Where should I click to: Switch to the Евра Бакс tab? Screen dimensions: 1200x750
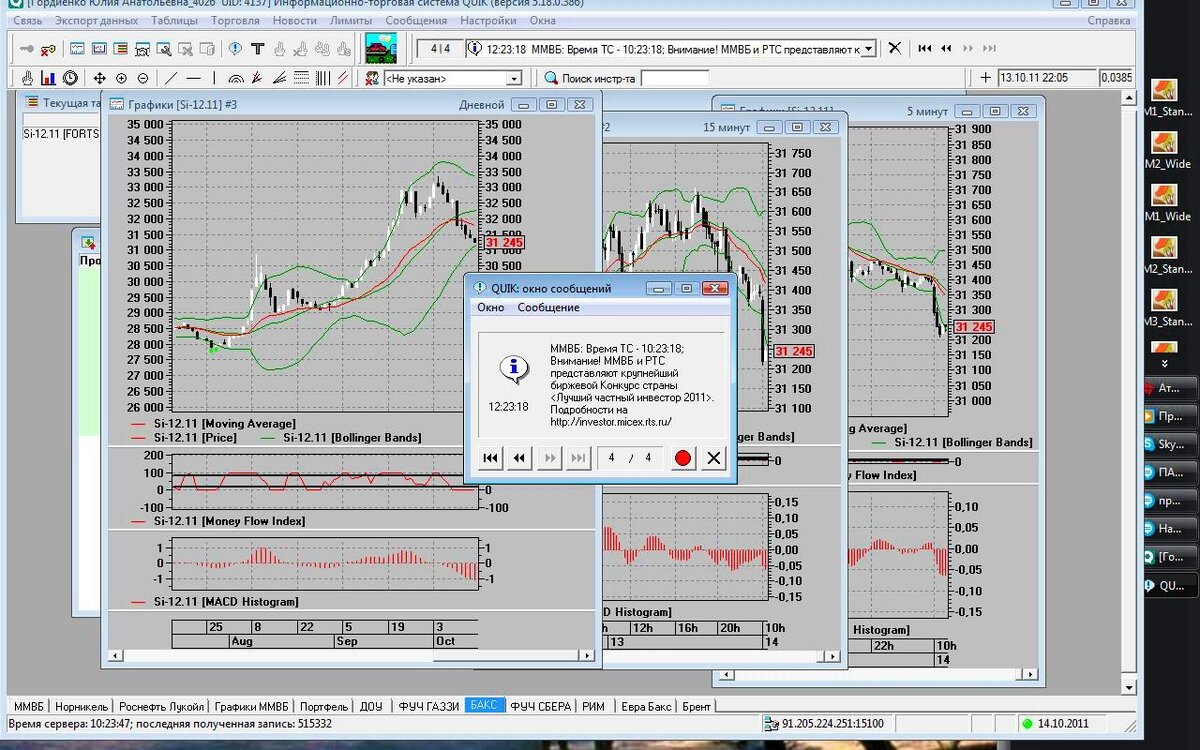coord(647,706)
